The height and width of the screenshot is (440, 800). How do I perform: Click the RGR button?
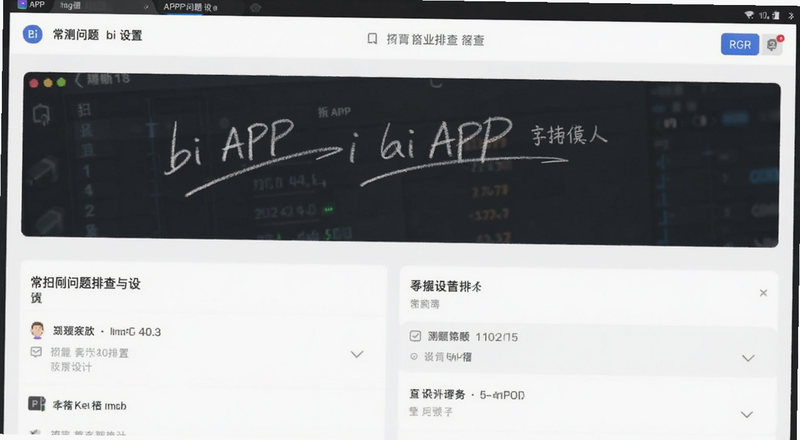coord(740,44)
